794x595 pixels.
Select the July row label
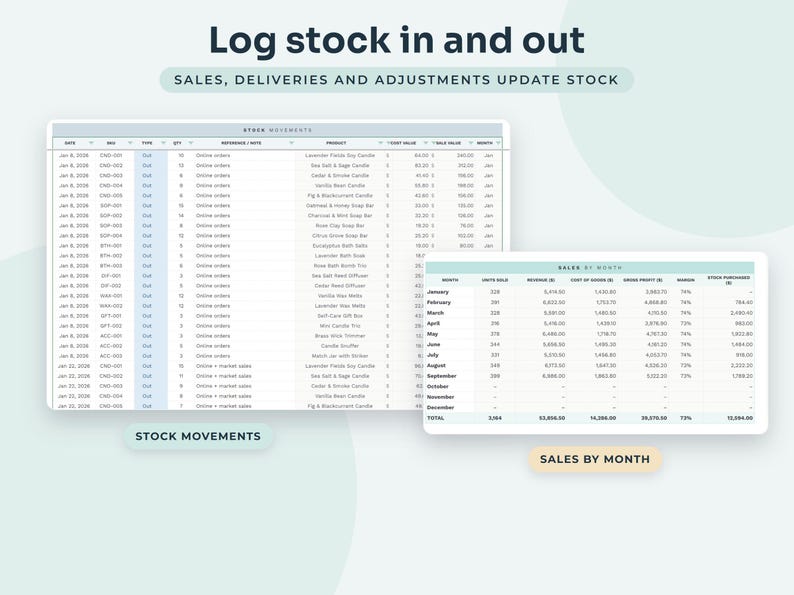pyautogui.click(x=432, y=355)
